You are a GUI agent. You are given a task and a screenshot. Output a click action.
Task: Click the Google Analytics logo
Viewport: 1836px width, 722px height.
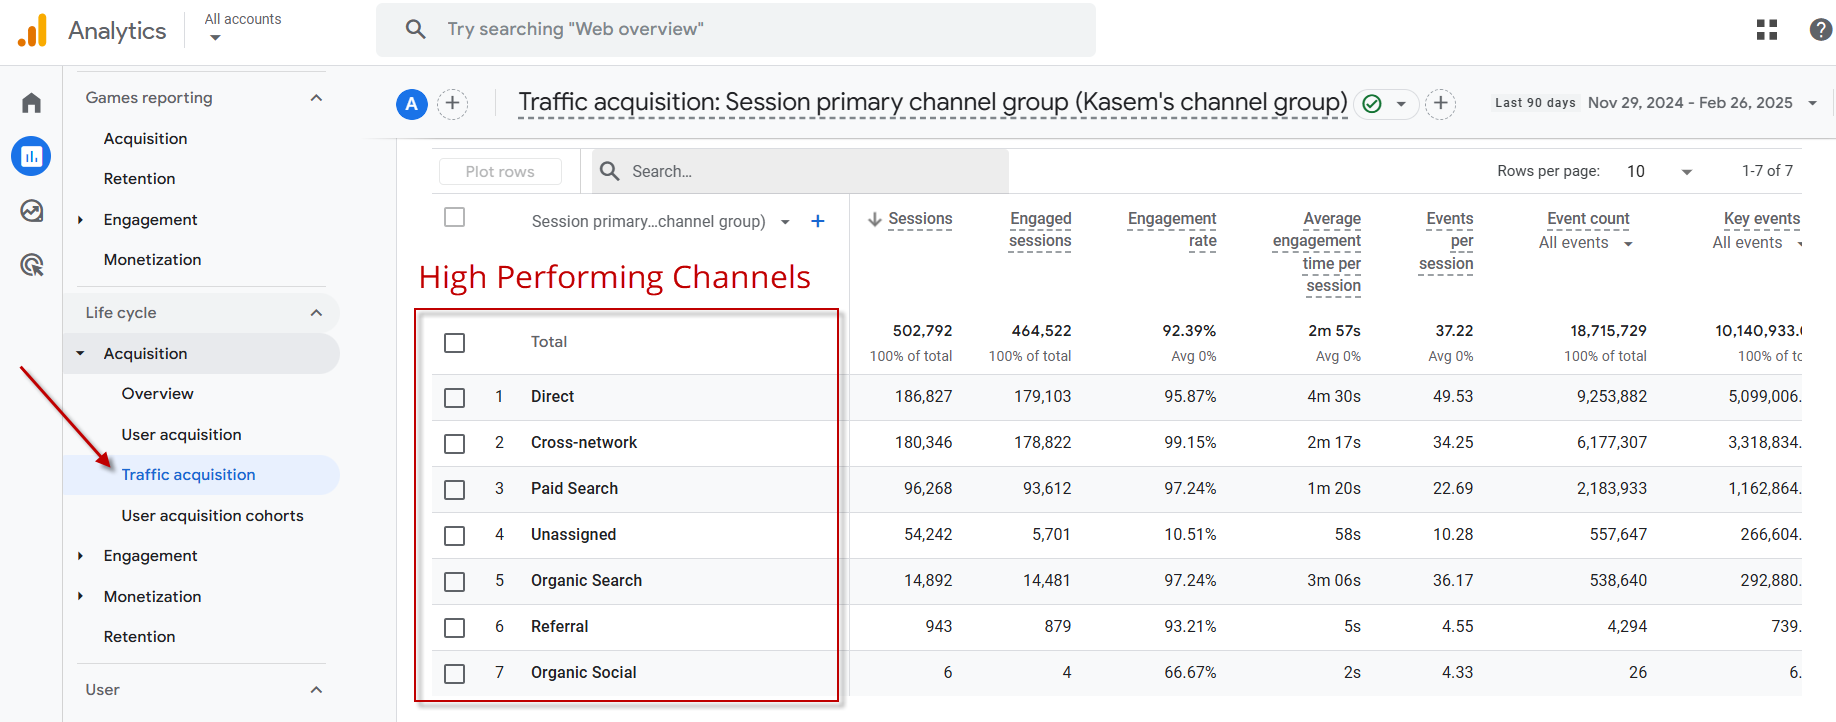click(33, 30)
